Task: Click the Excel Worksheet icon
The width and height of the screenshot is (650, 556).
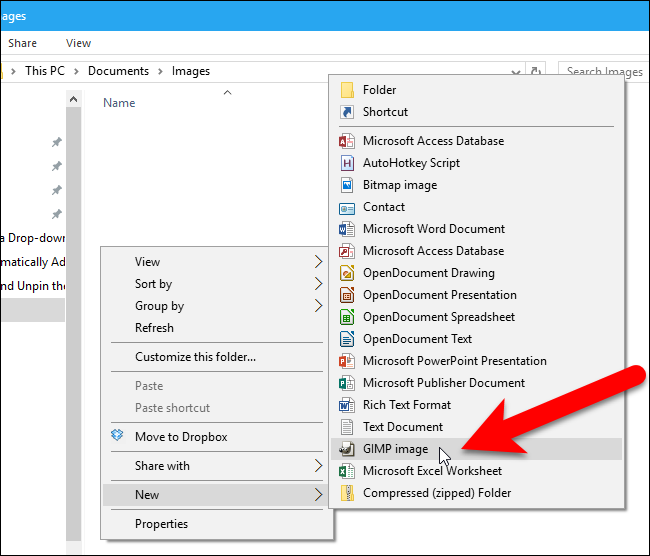Action: point(347,471)
